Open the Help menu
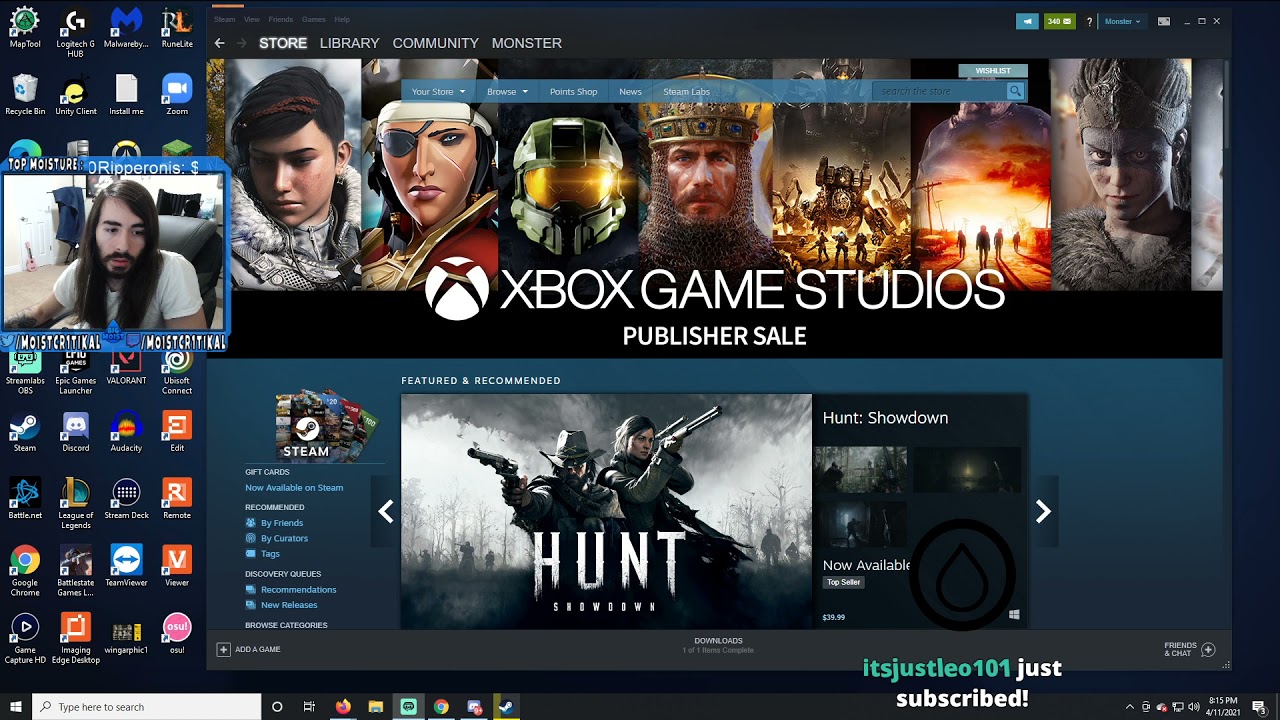 point(342,19)
